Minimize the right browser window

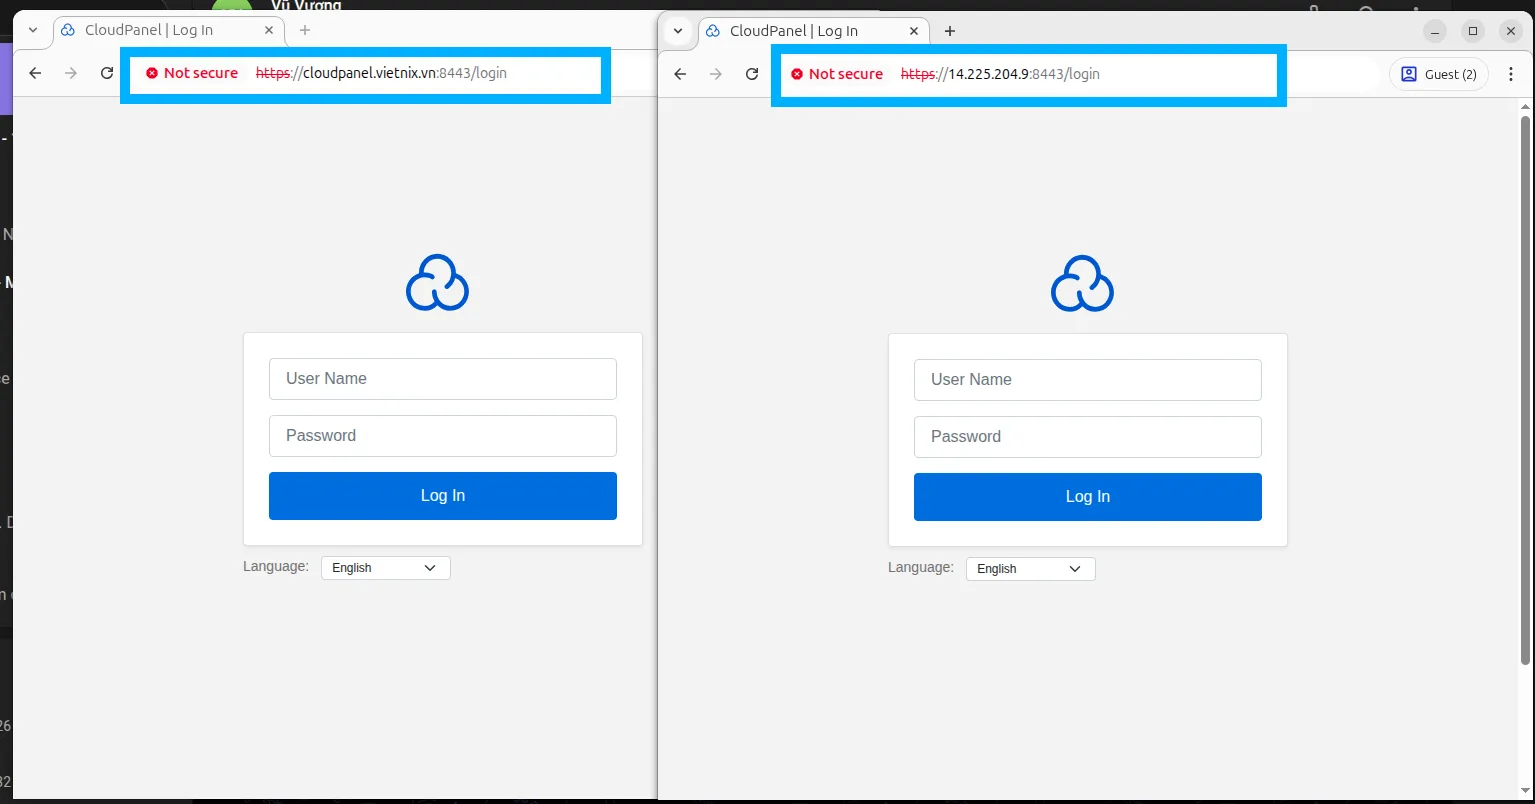click(1436, 31)
